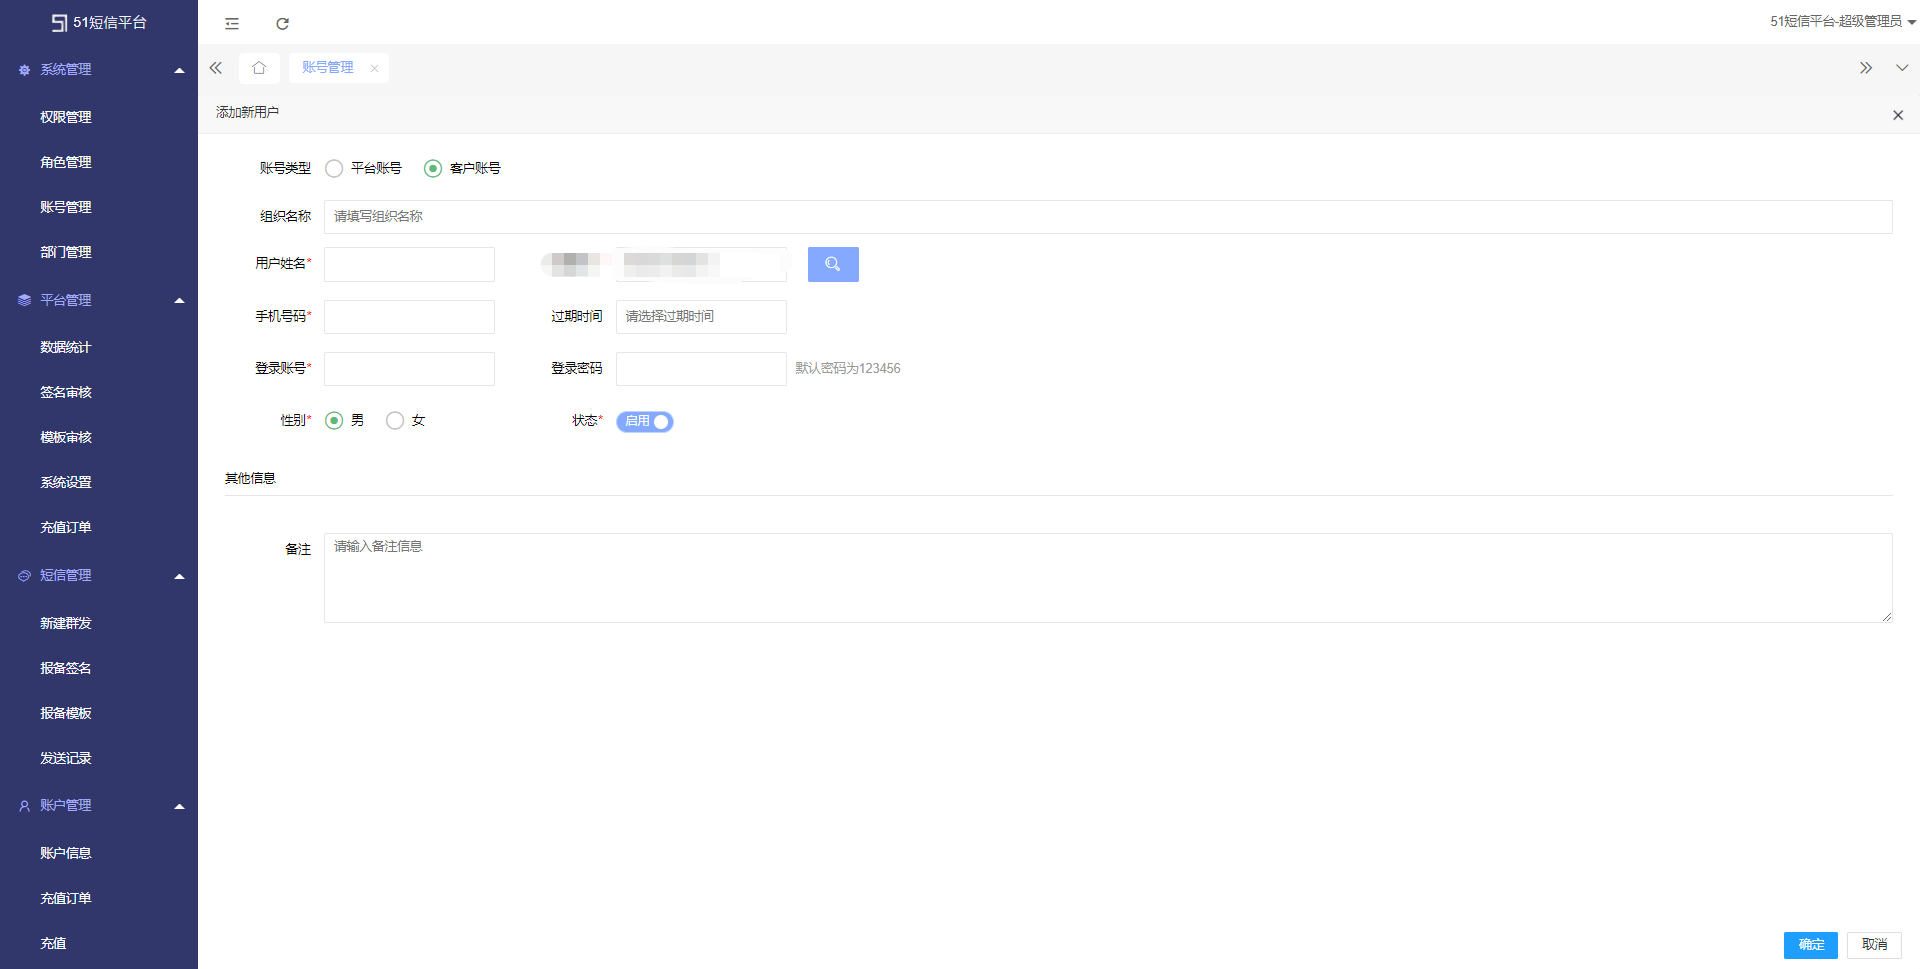Open 发送记录 in sidebar
This screenshot has width=1920, height=969.
(x=66, y=758)
